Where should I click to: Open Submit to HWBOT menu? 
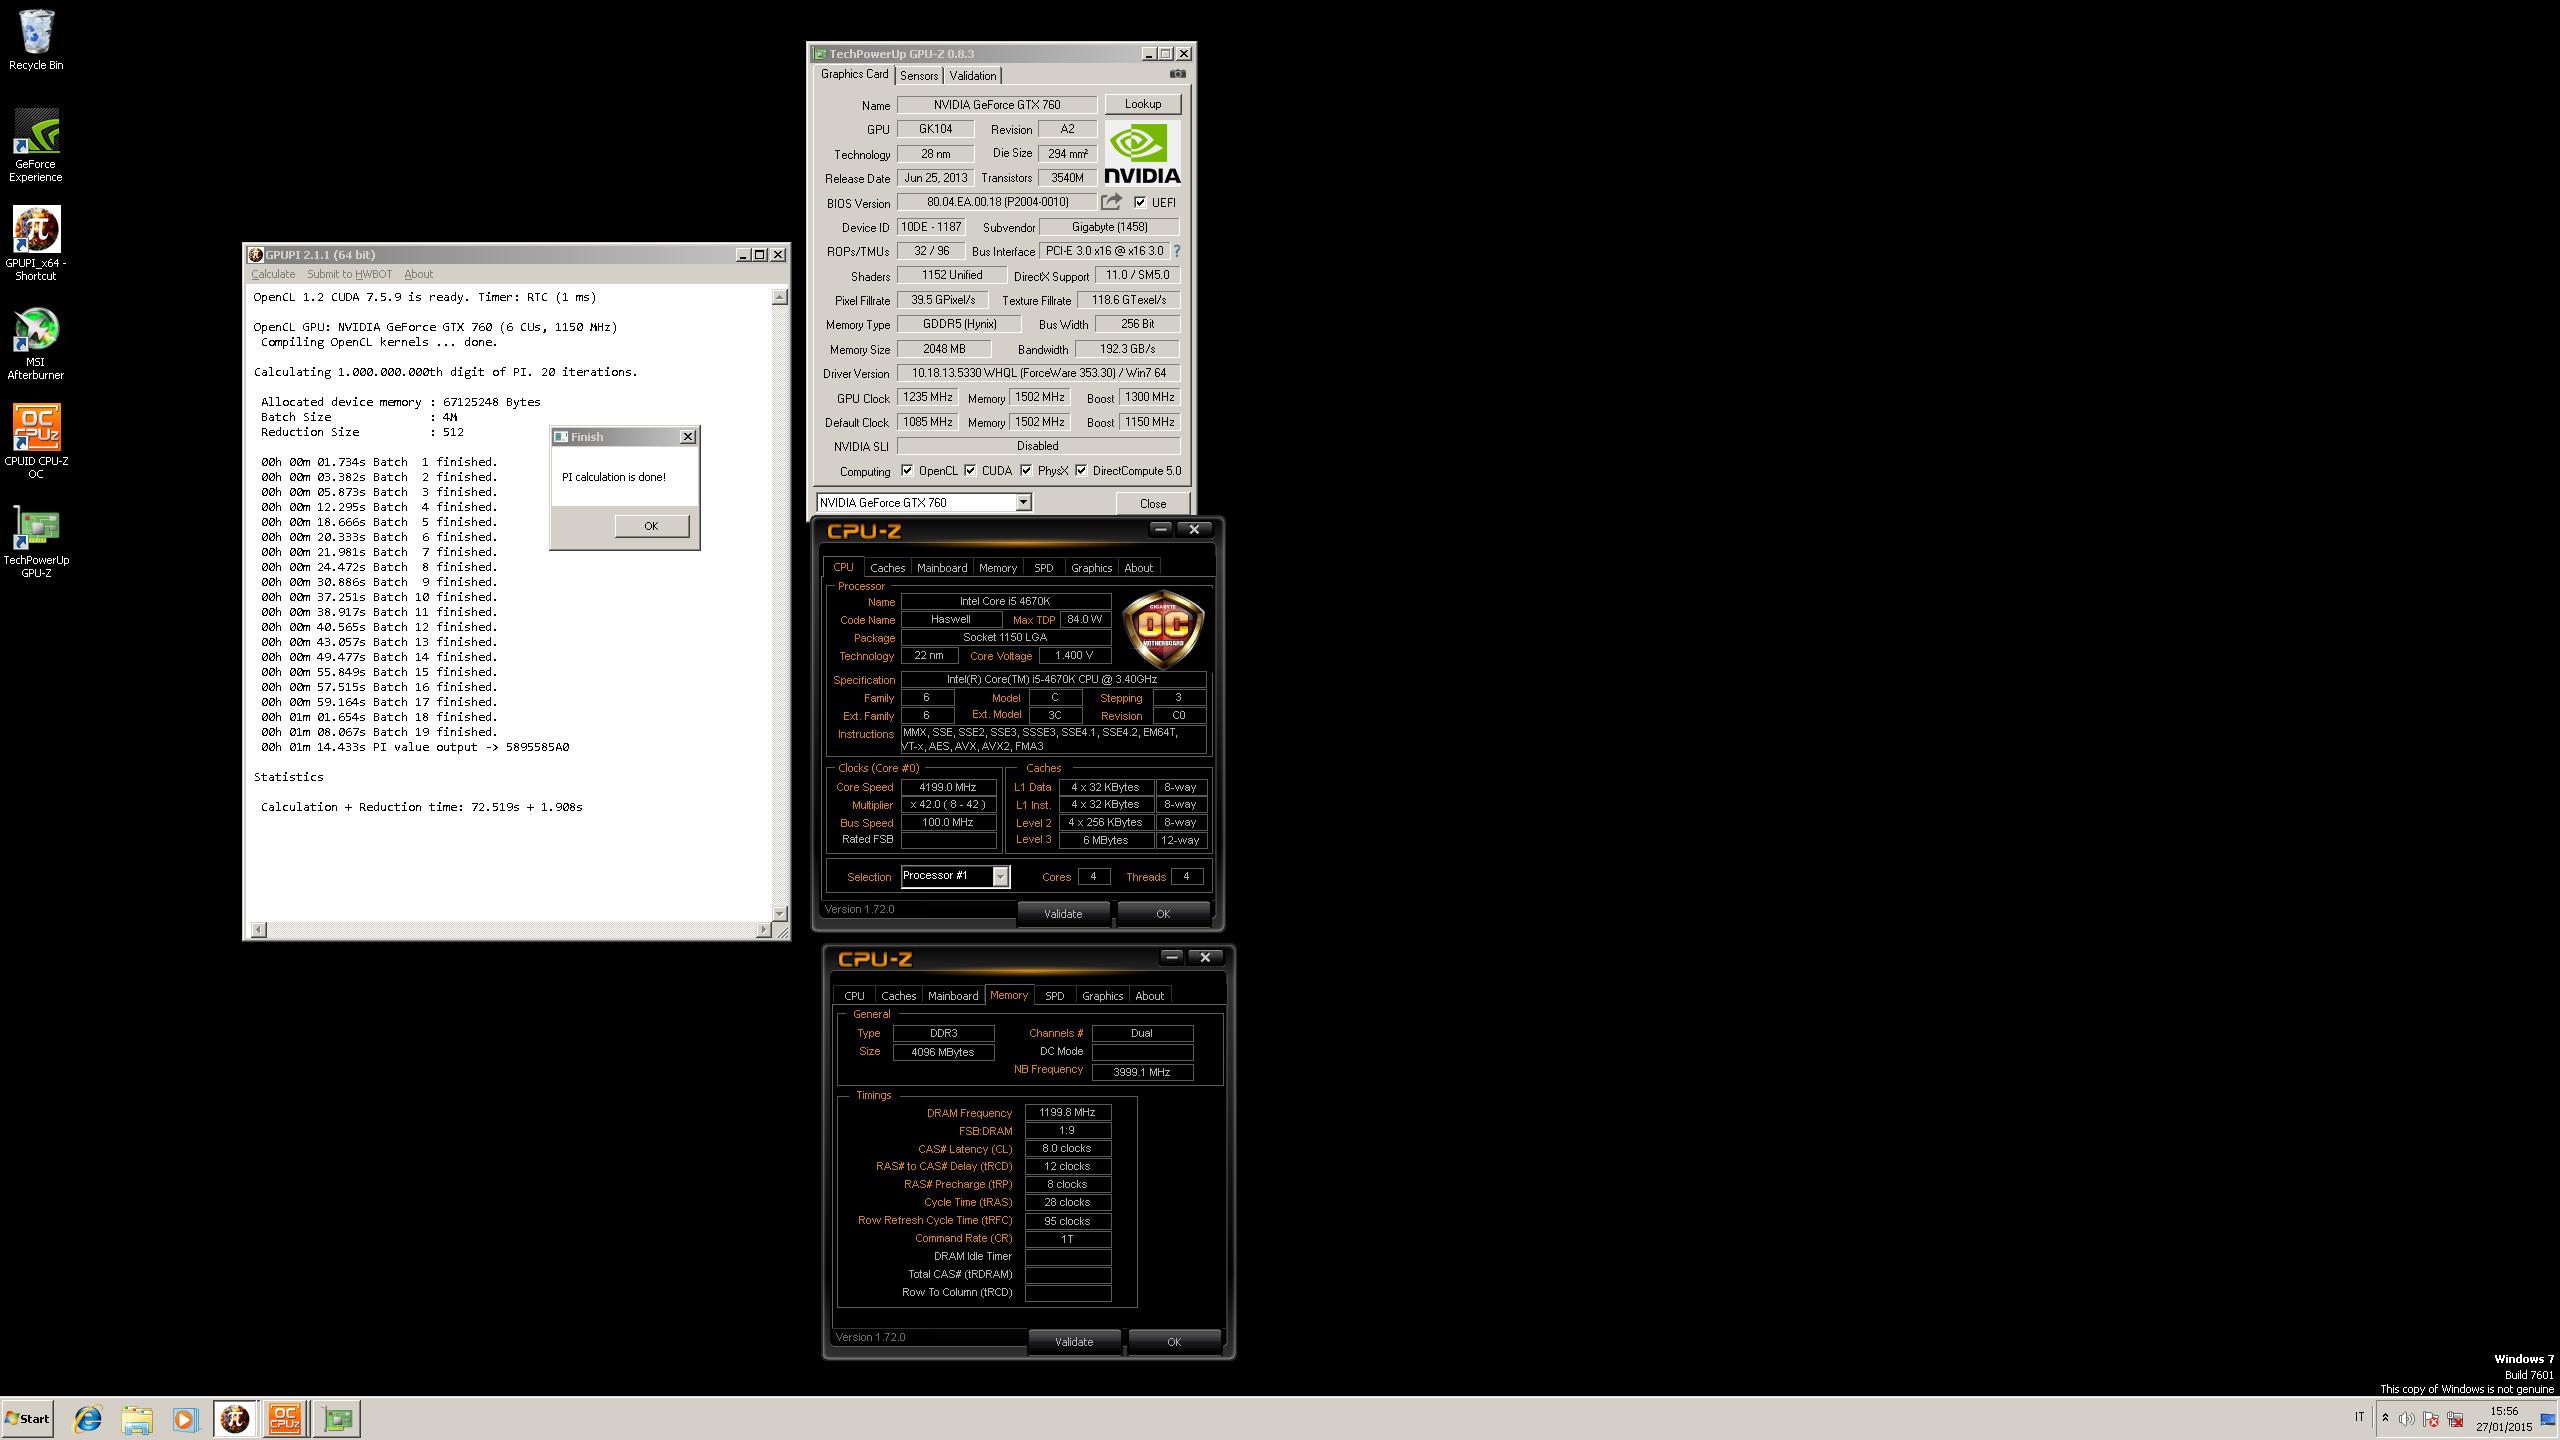(x=349, y=274)
